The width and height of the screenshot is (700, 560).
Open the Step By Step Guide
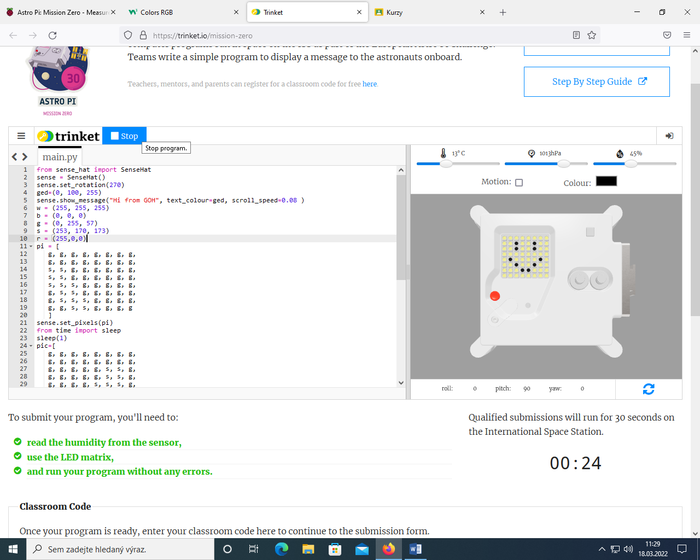click(596, 81)
